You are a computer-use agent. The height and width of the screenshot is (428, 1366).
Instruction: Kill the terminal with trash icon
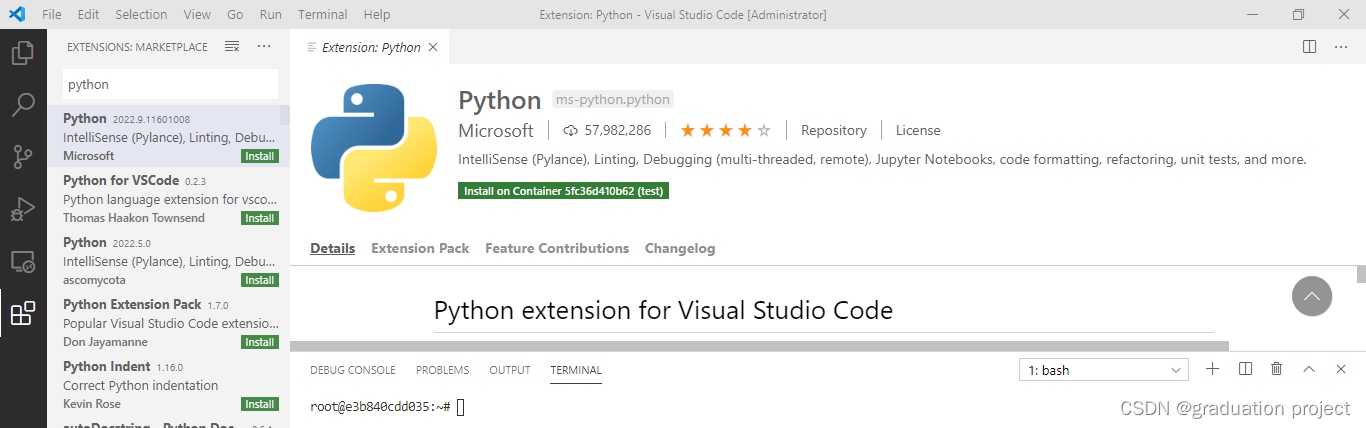(1276, 369)
